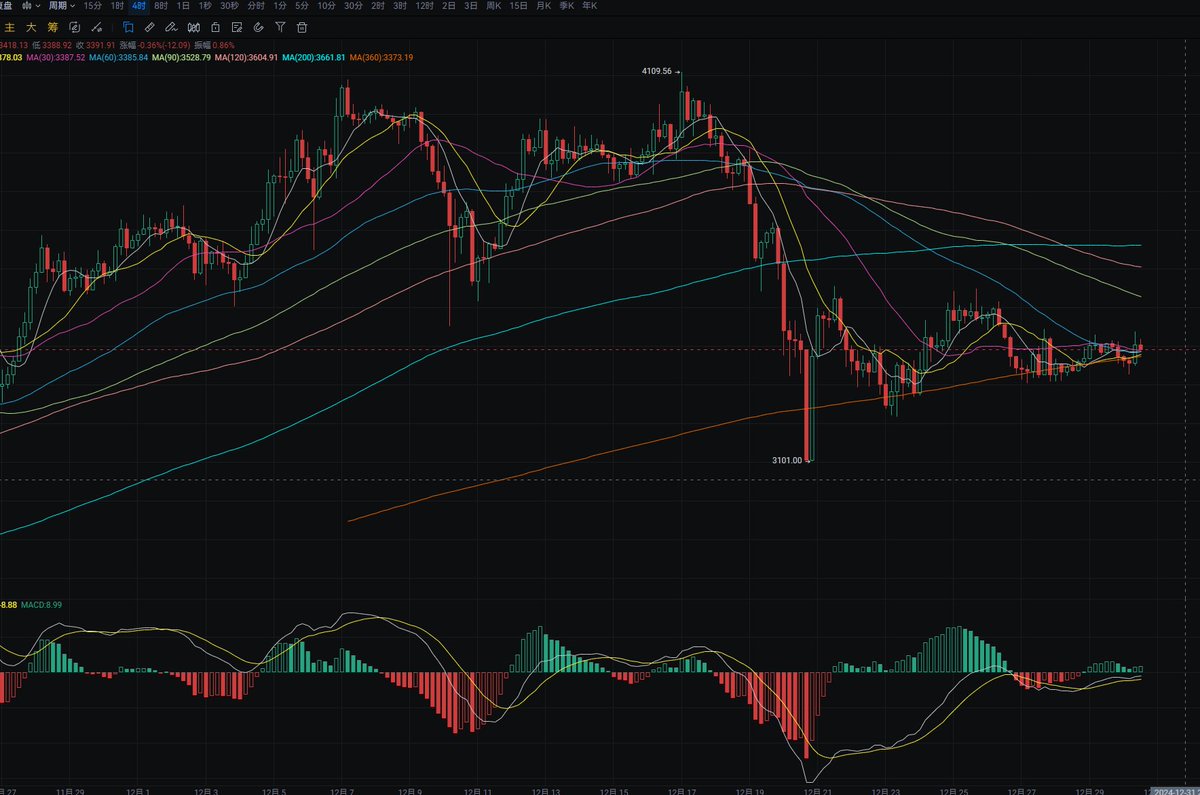Select the 周K weekly timeframe
Image resolution: width=1200 pixels, height=795 pixels.
[494, 6]
